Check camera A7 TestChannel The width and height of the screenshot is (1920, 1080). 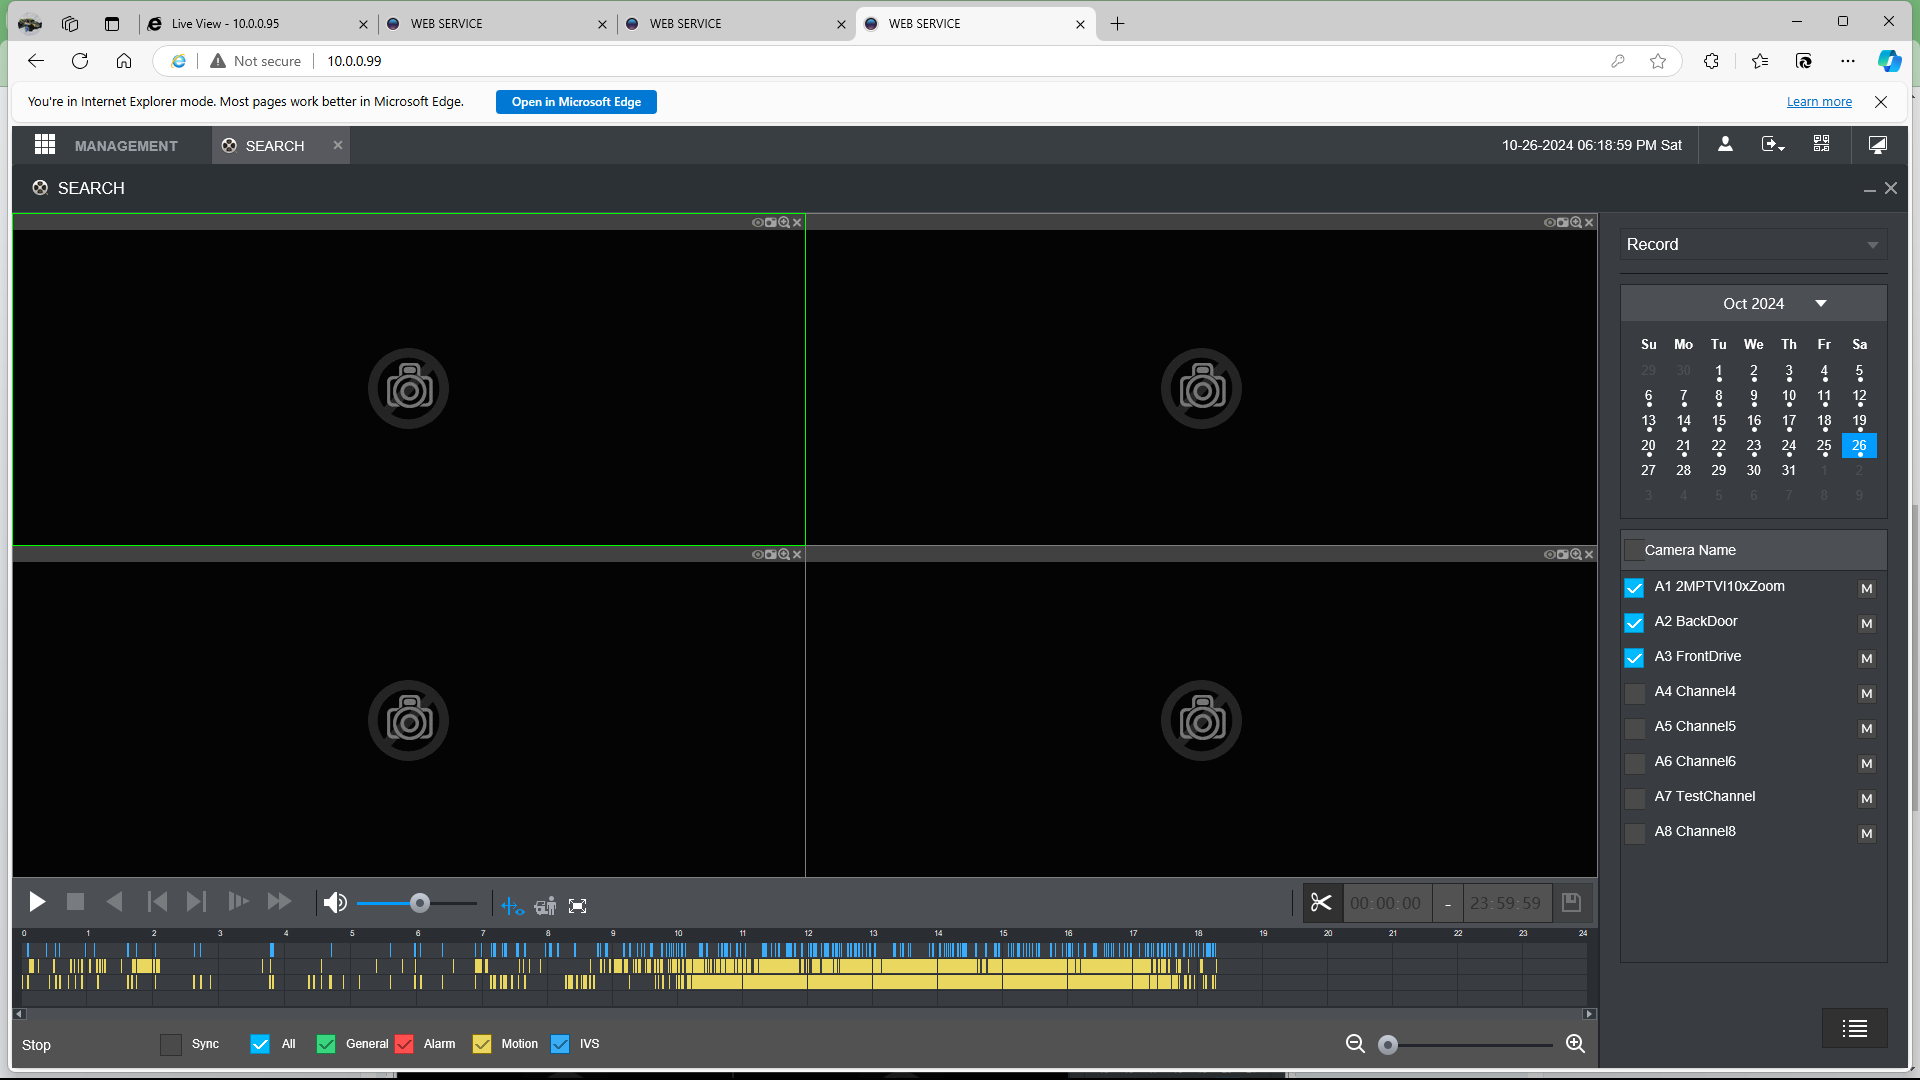point(1634,798)
